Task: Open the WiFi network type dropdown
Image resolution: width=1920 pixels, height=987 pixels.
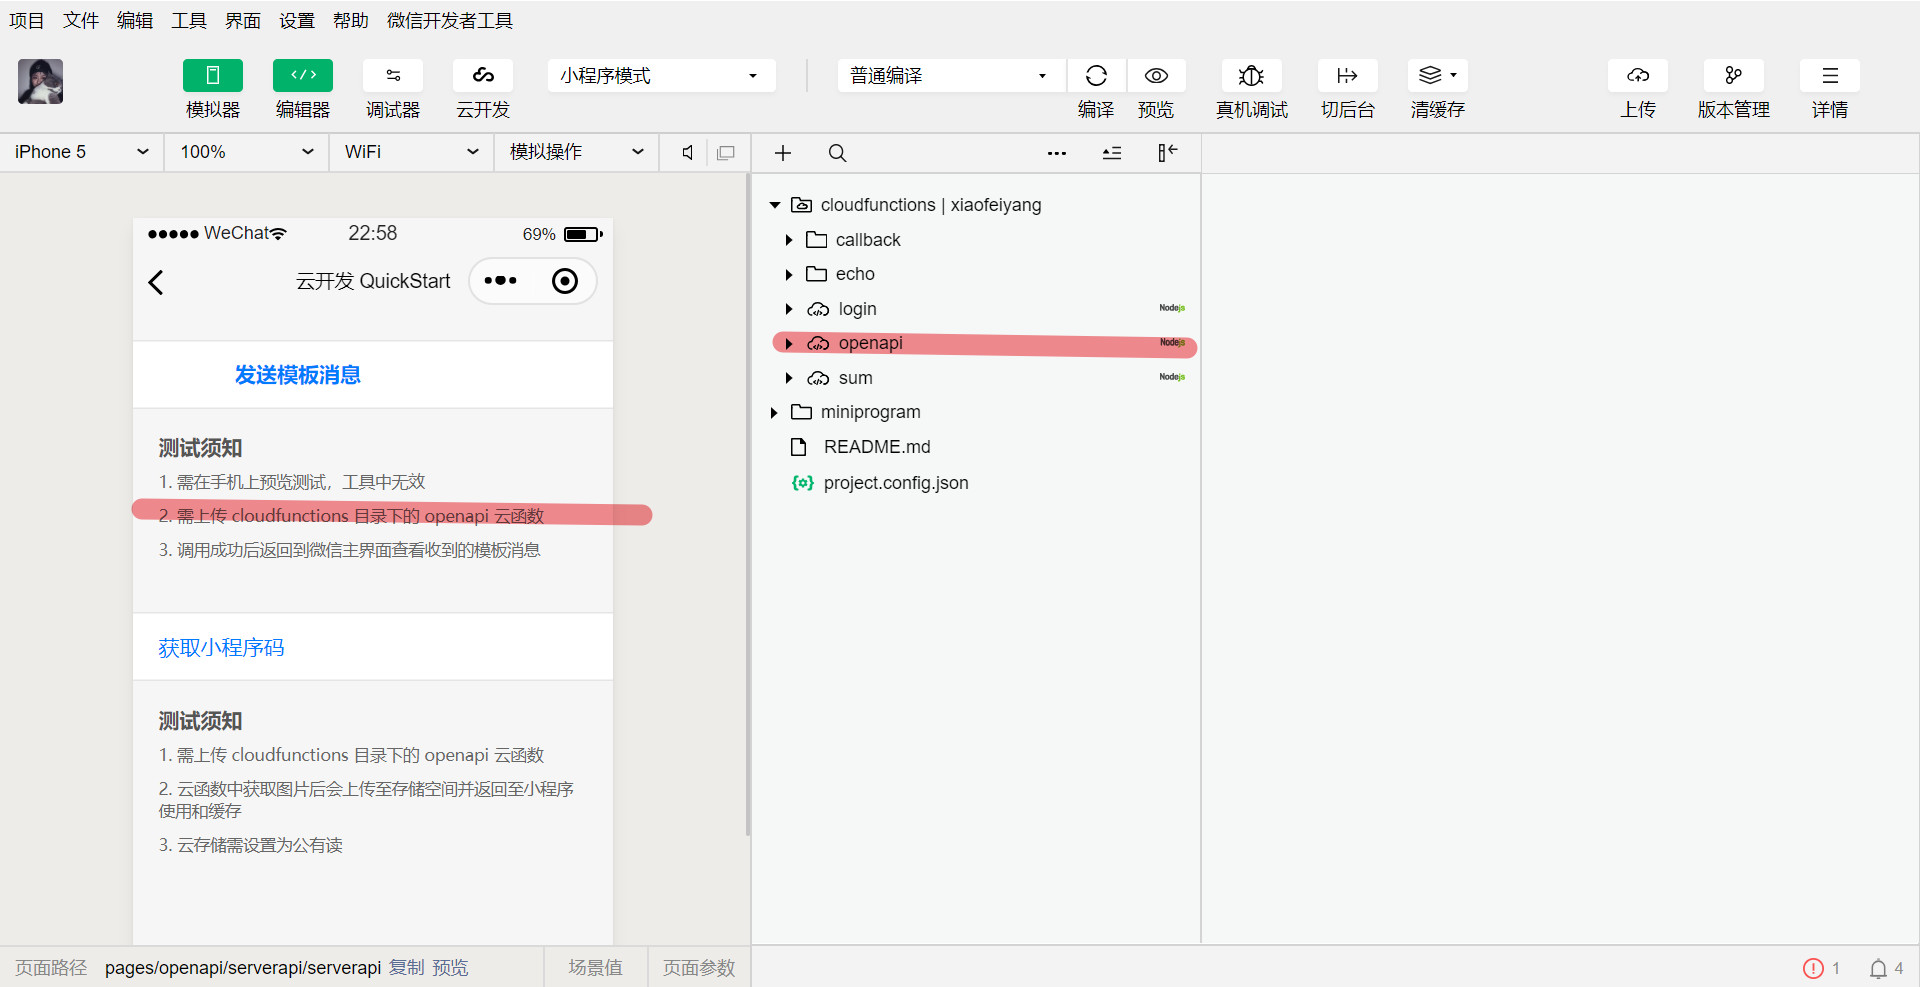Action: [412, 152]
